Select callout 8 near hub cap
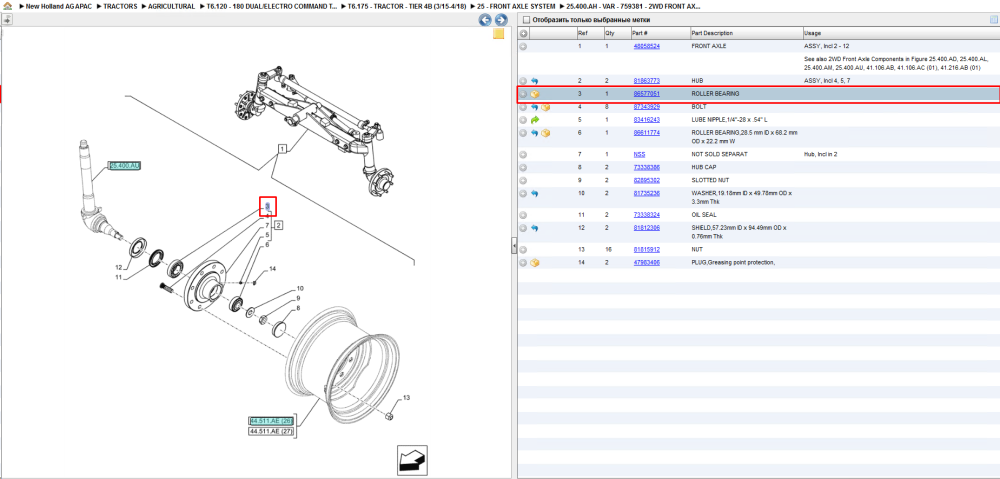The width and height of the screenshot is (1000, 479). pos(298,309)
